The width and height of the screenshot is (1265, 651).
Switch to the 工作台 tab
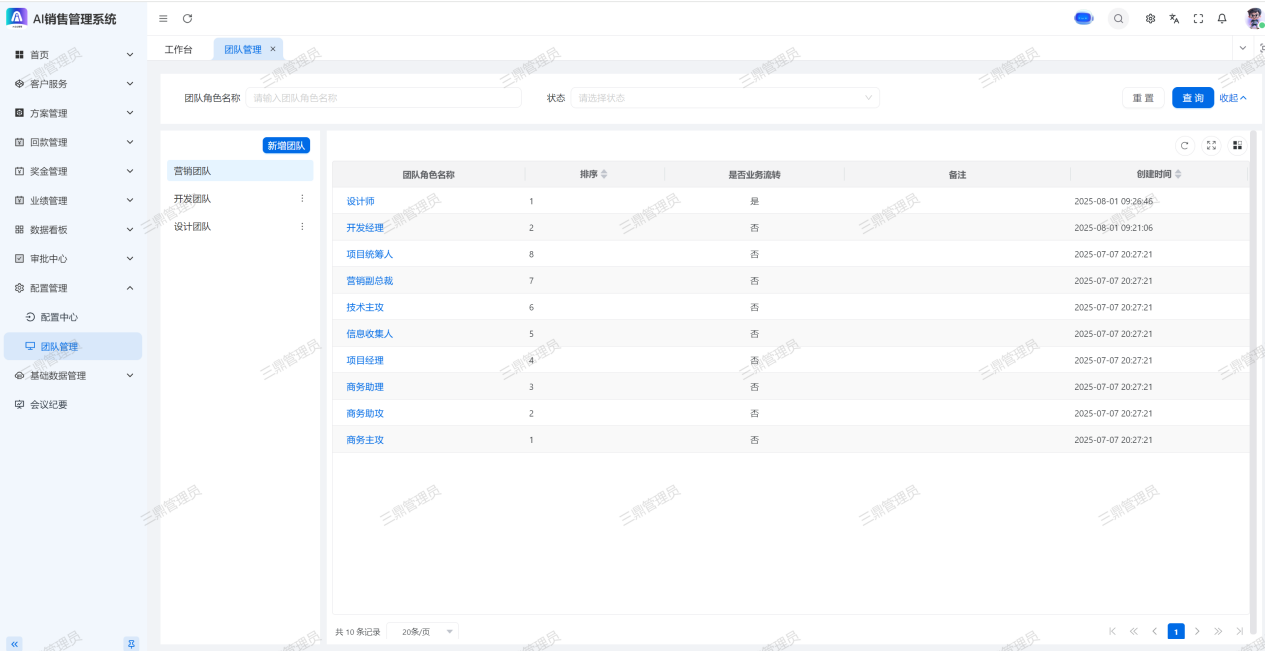[178, 49]
